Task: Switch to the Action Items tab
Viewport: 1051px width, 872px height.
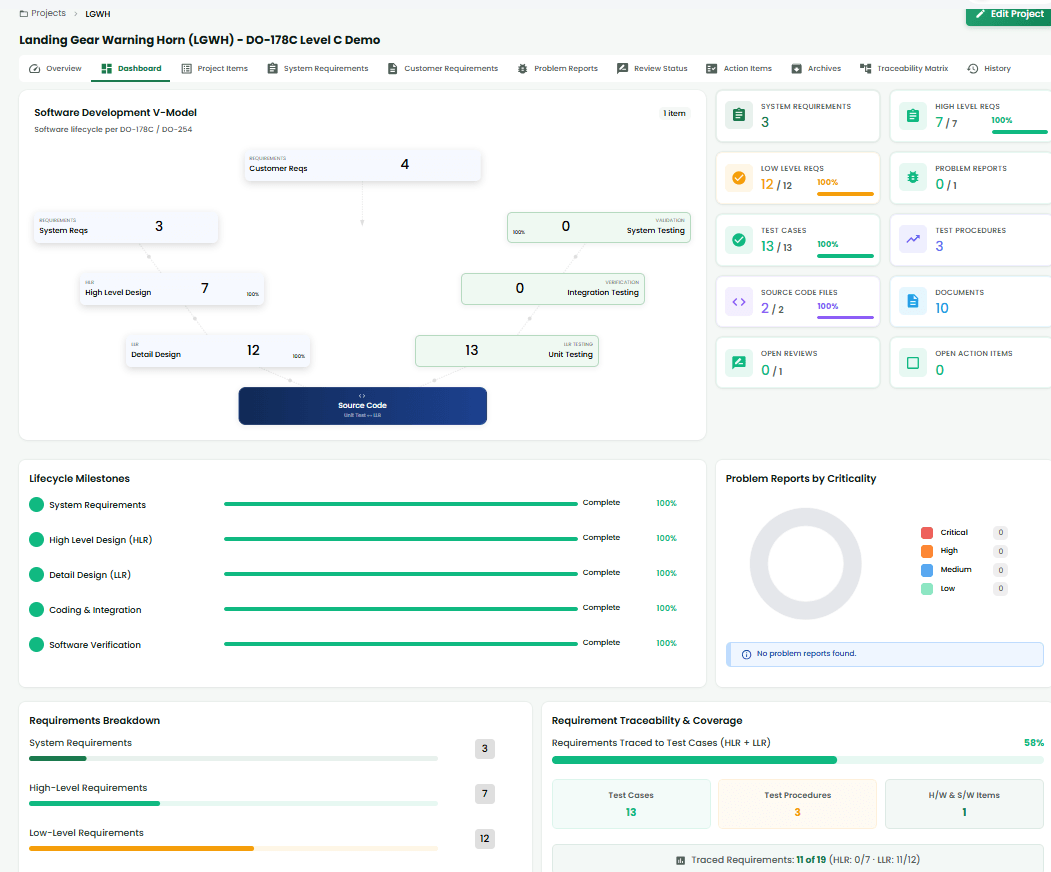Action: (x=739, y=68)
